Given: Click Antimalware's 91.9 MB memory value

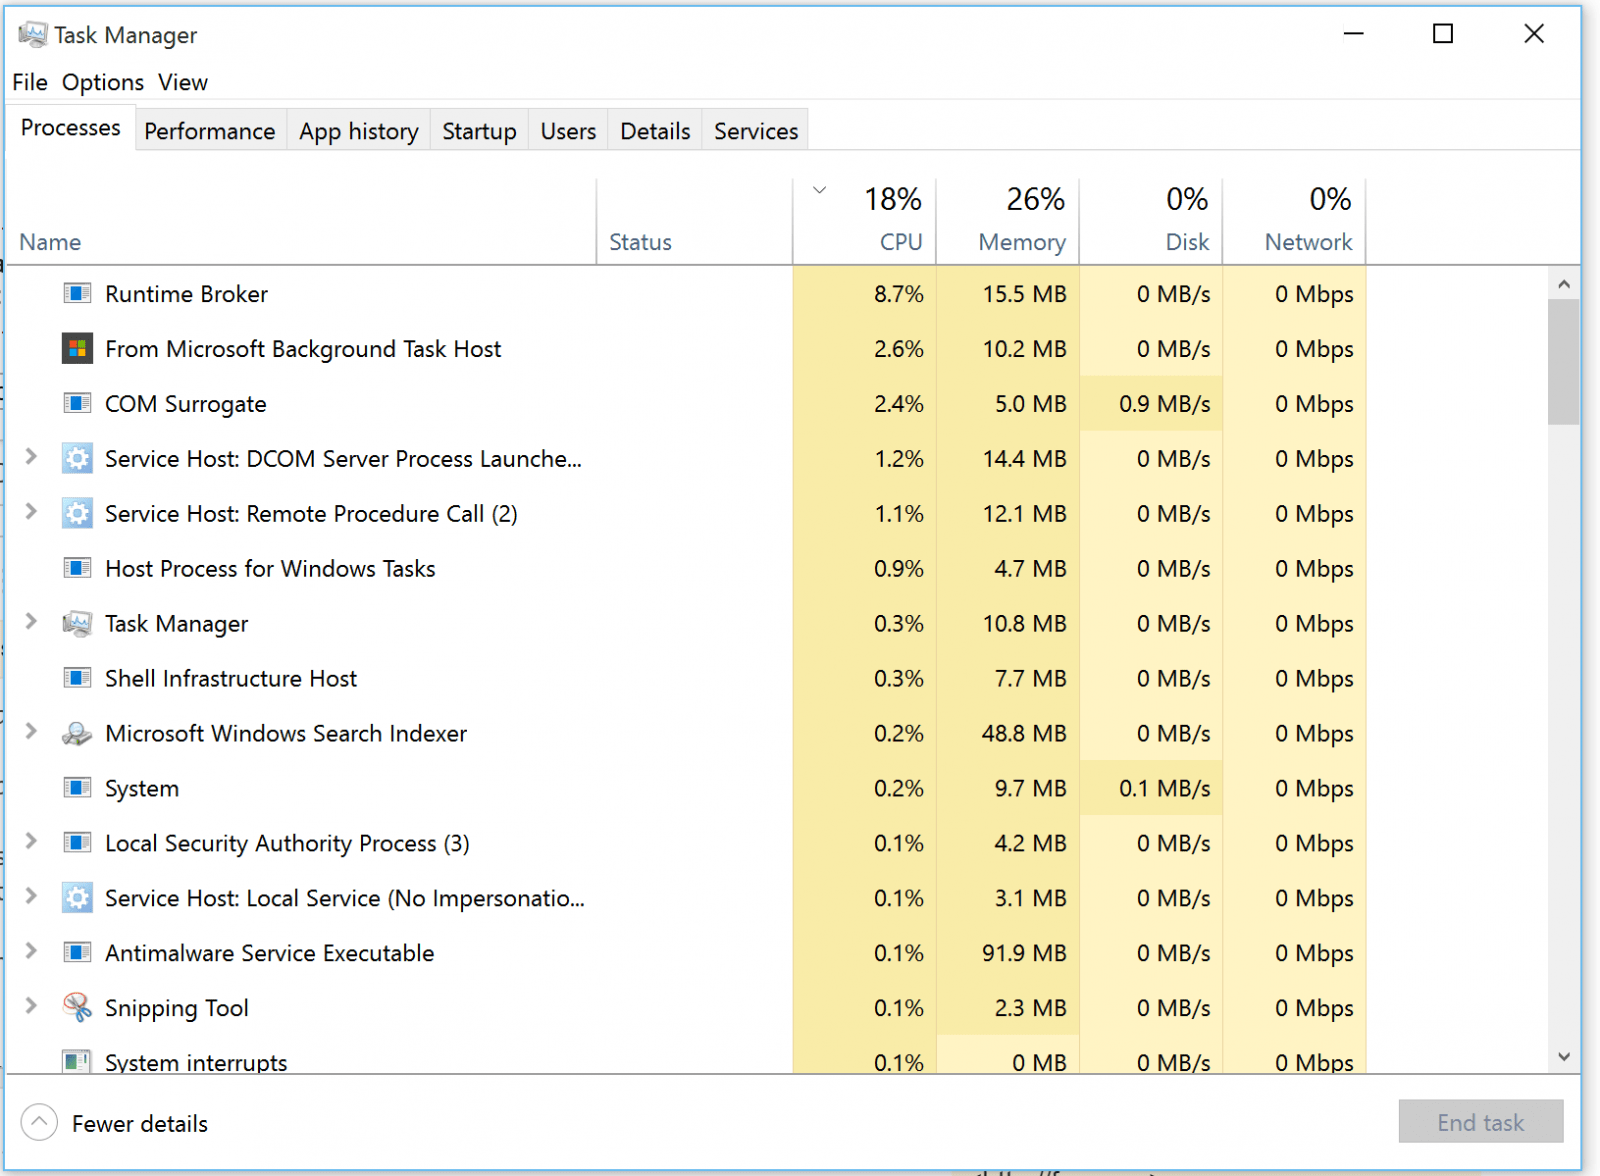Looking at the screenshot, I should (x=1024, y=953).
